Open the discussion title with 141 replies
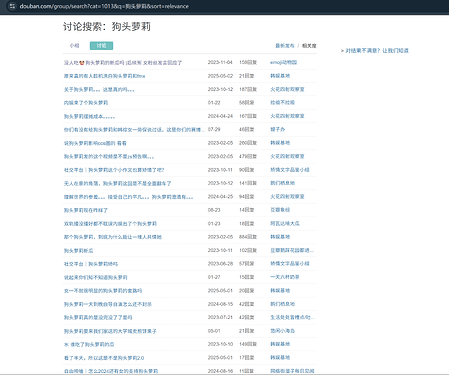Viewport: 449px width, 375px height. point(117,183)
